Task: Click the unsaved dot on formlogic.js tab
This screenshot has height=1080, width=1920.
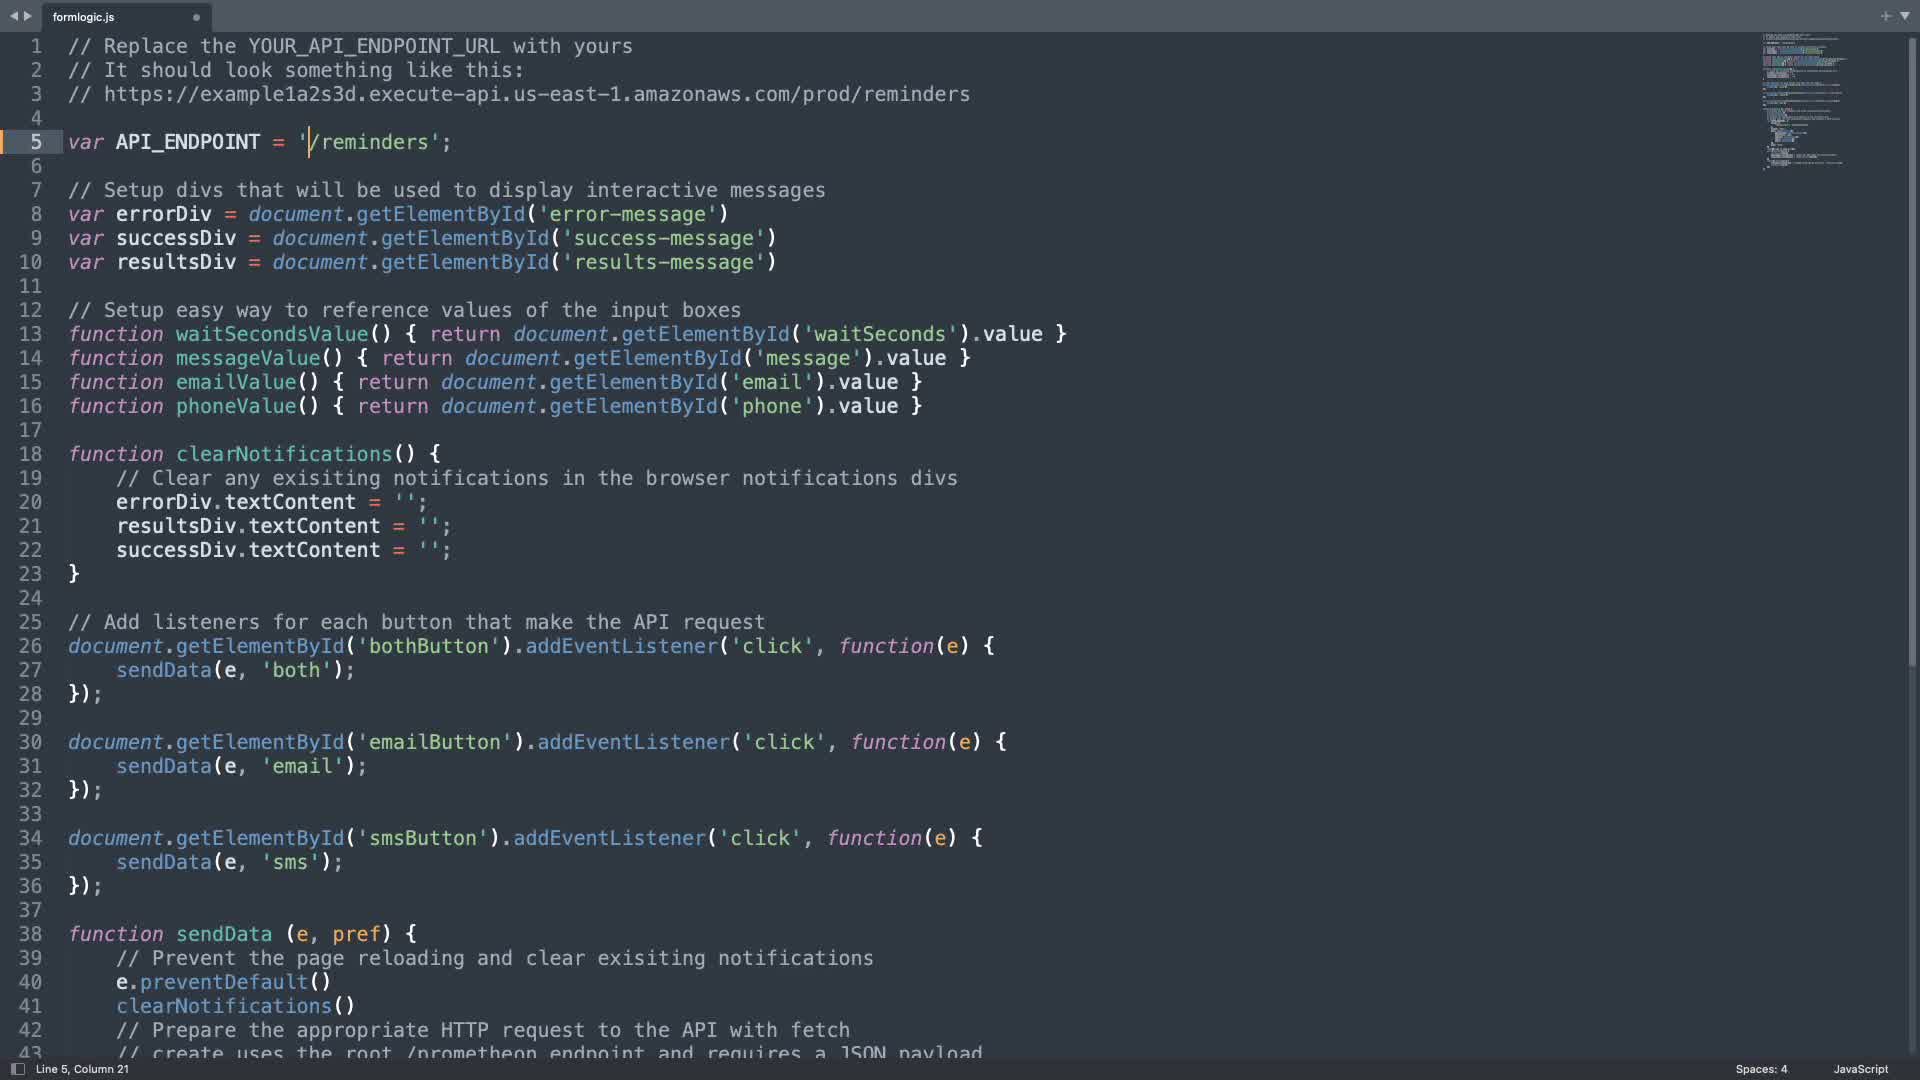Action: pyautogui.click(x=196, y=17)
